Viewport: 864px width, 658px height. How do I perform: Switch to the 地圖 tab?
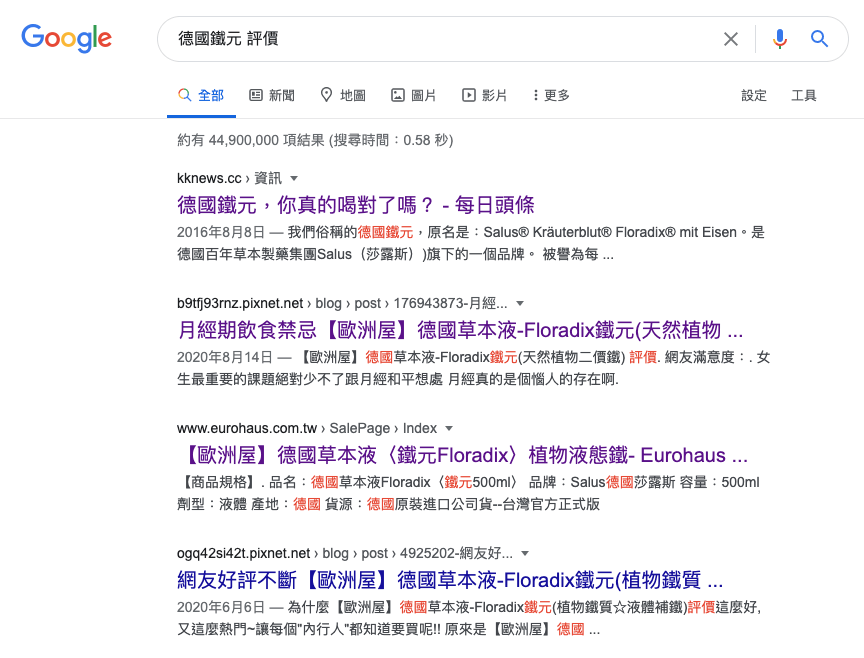point(343,95)
